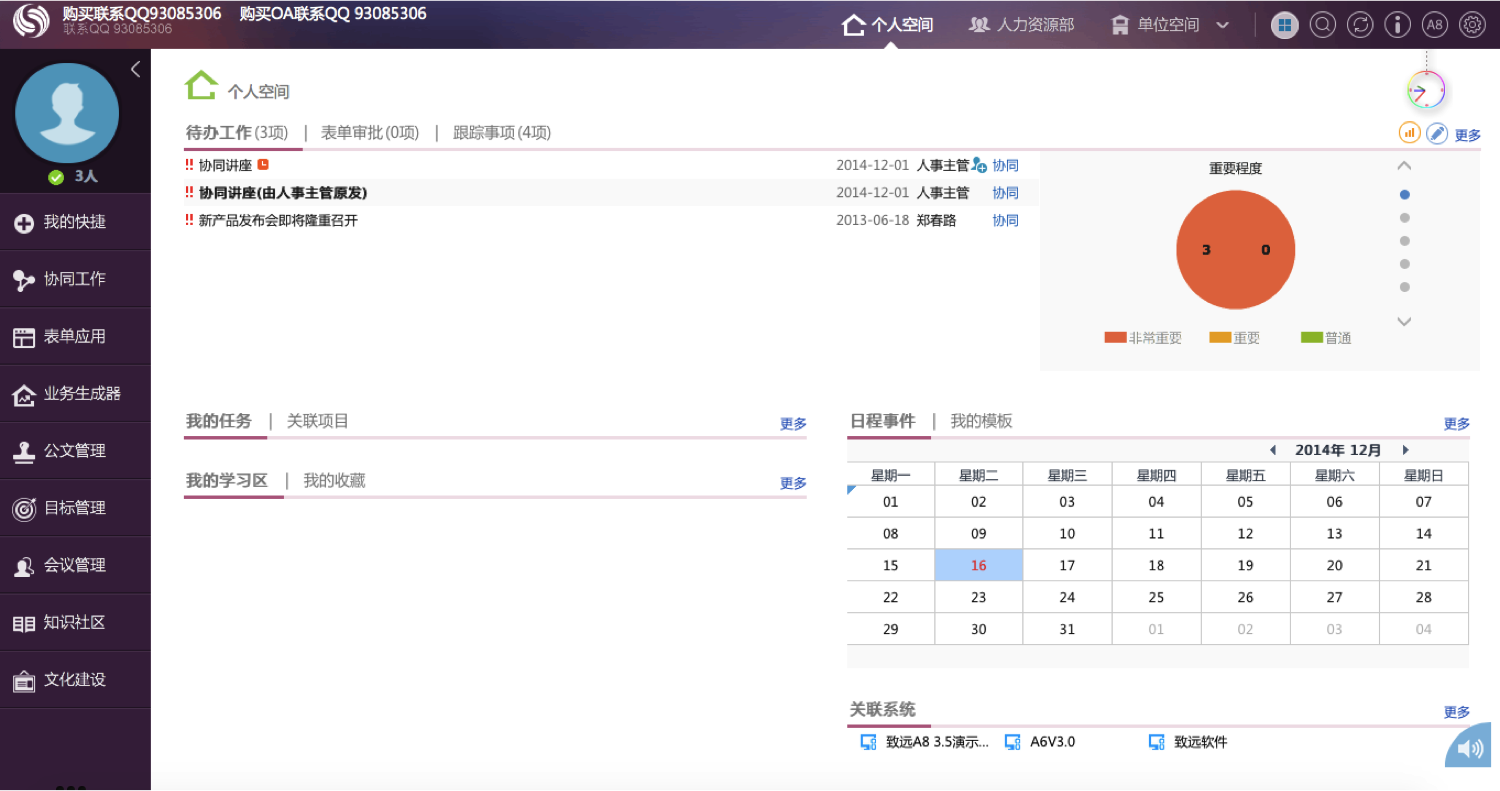The height and width of the screenshot is (791, 1500).
Task: Open the four-square grid icon in header
Action: click(x=1285, y=25)
